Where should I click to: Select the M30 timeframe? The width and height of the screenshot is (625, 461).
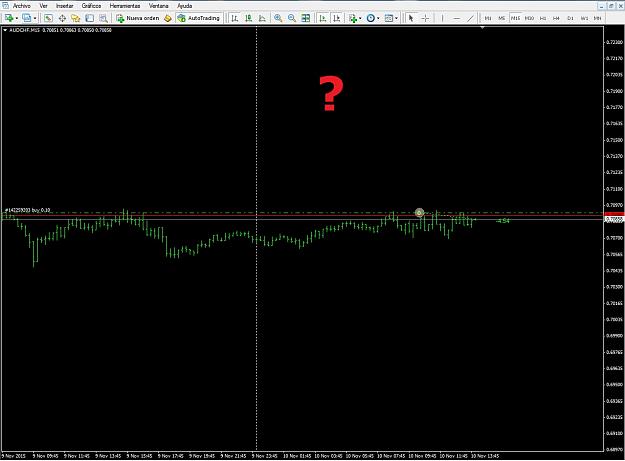click(529, 18)
